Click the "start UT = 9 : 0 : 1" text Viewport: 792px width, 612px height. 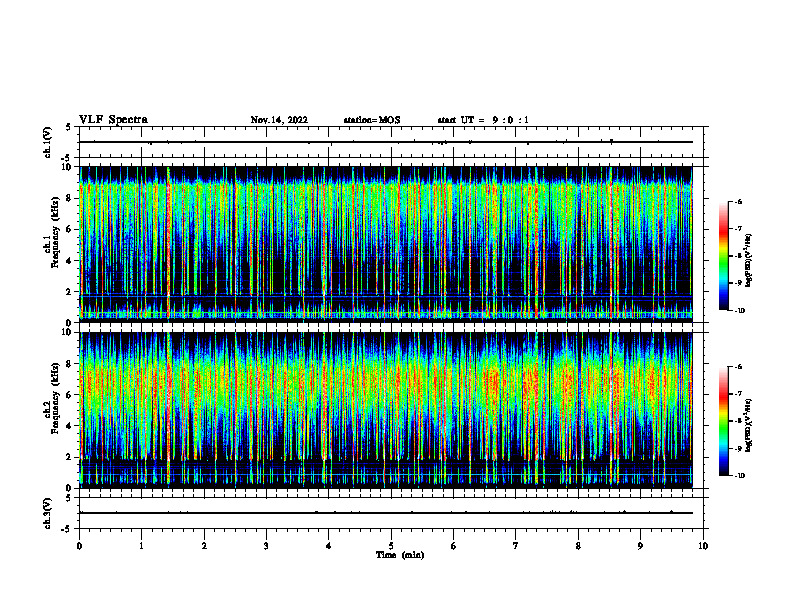(483, 120)
